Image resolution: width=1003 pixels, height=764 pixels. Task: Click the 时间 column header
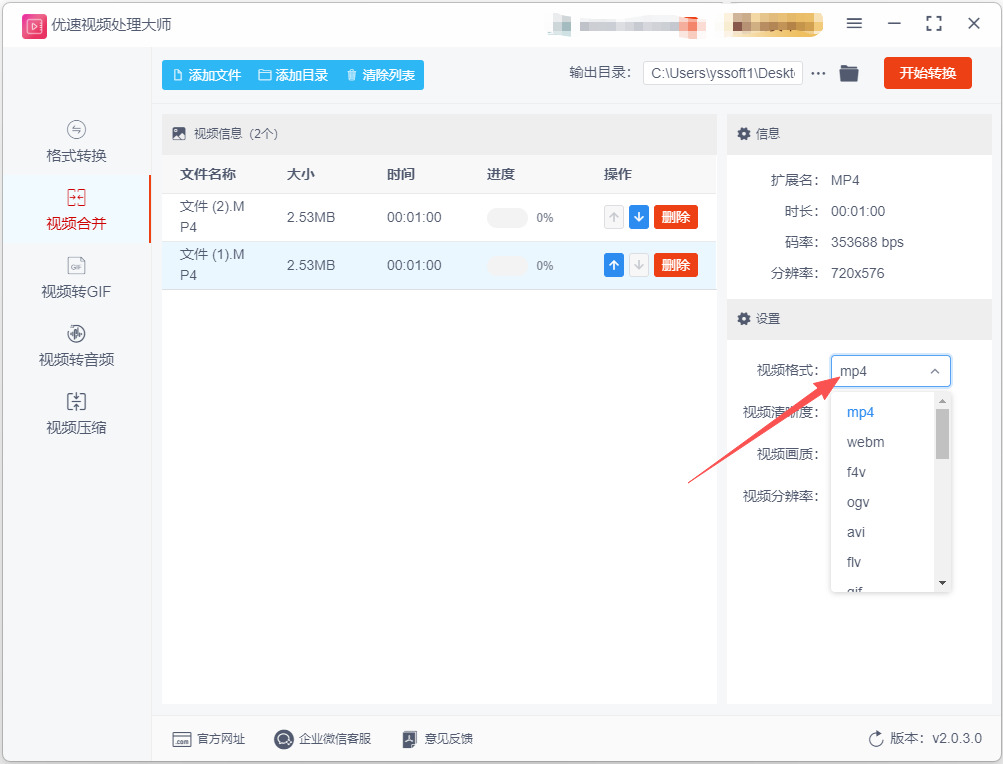tap(400, 174)
